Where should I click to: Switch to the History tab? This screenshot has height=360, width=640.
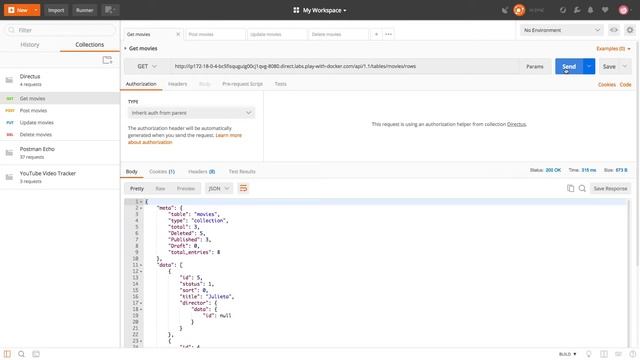tap(30, 44)
